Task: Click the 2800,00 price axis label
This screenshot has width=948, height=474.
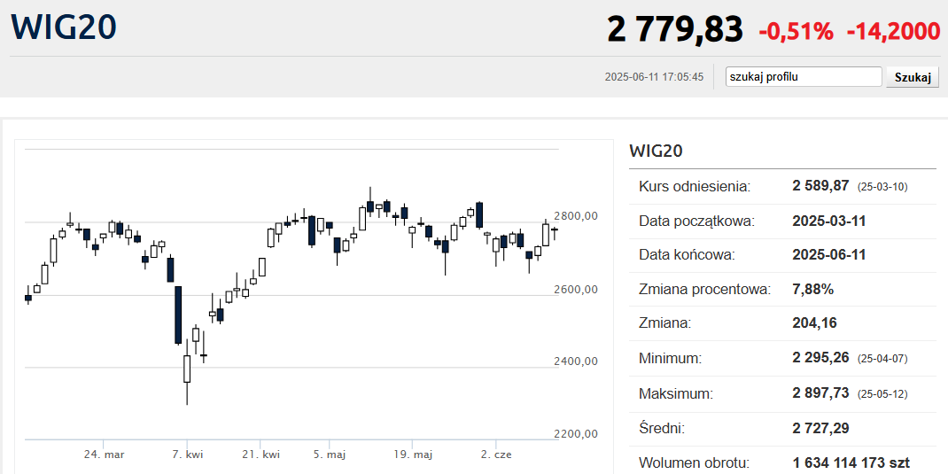Action: pyautogui.click(x=576, y=216)
